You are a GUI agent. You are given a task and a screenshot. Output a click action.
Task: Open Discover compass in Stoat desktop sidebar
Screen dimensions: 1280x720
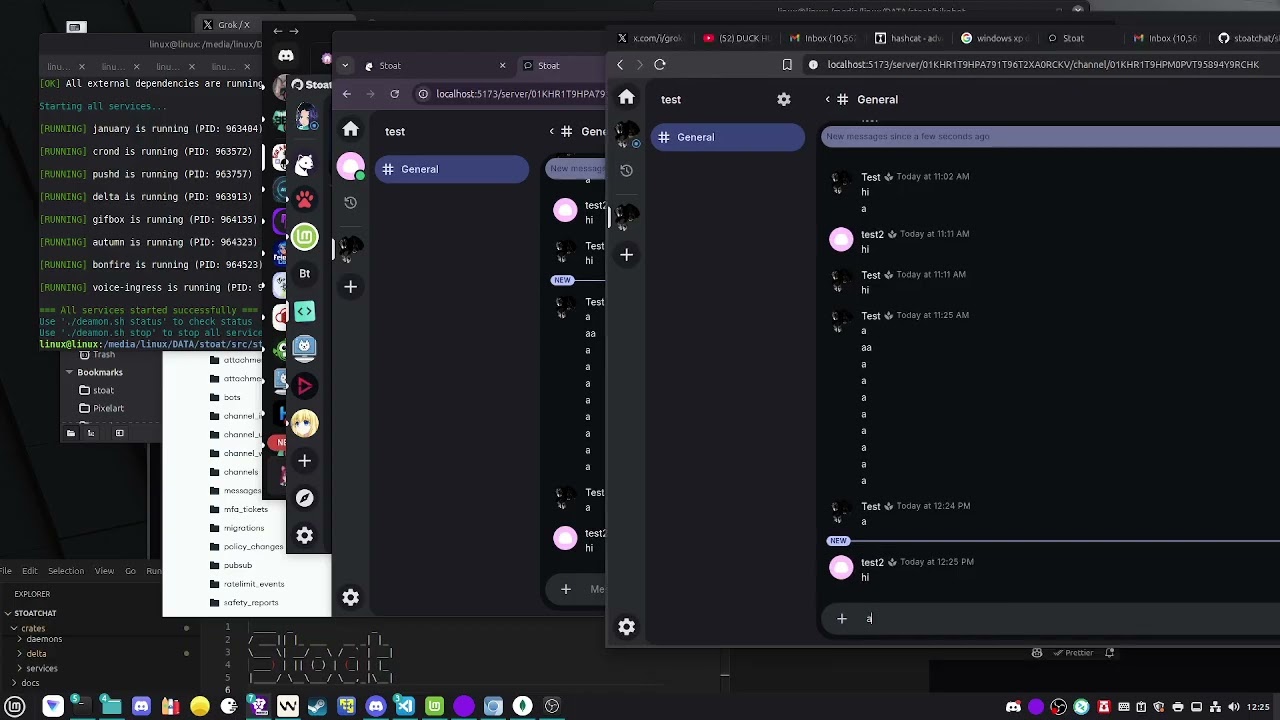(x=304, y=498)
